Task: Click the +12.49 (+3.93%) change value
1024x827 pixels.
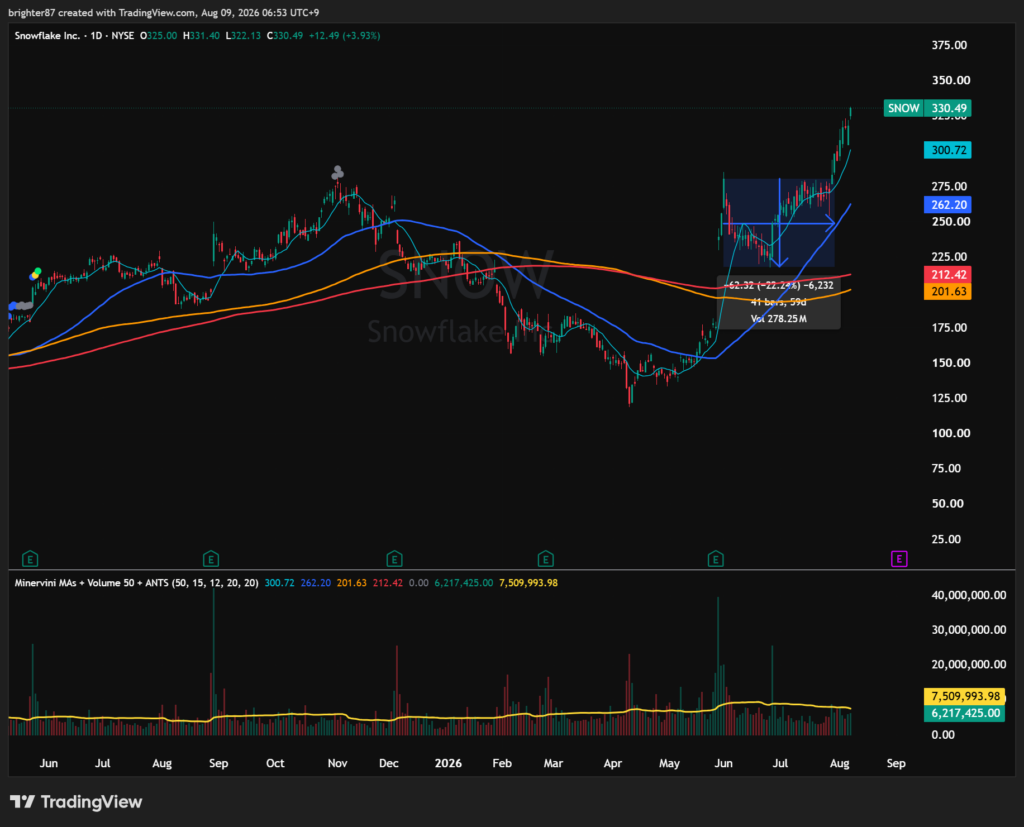Action: (x=344, y=36)
